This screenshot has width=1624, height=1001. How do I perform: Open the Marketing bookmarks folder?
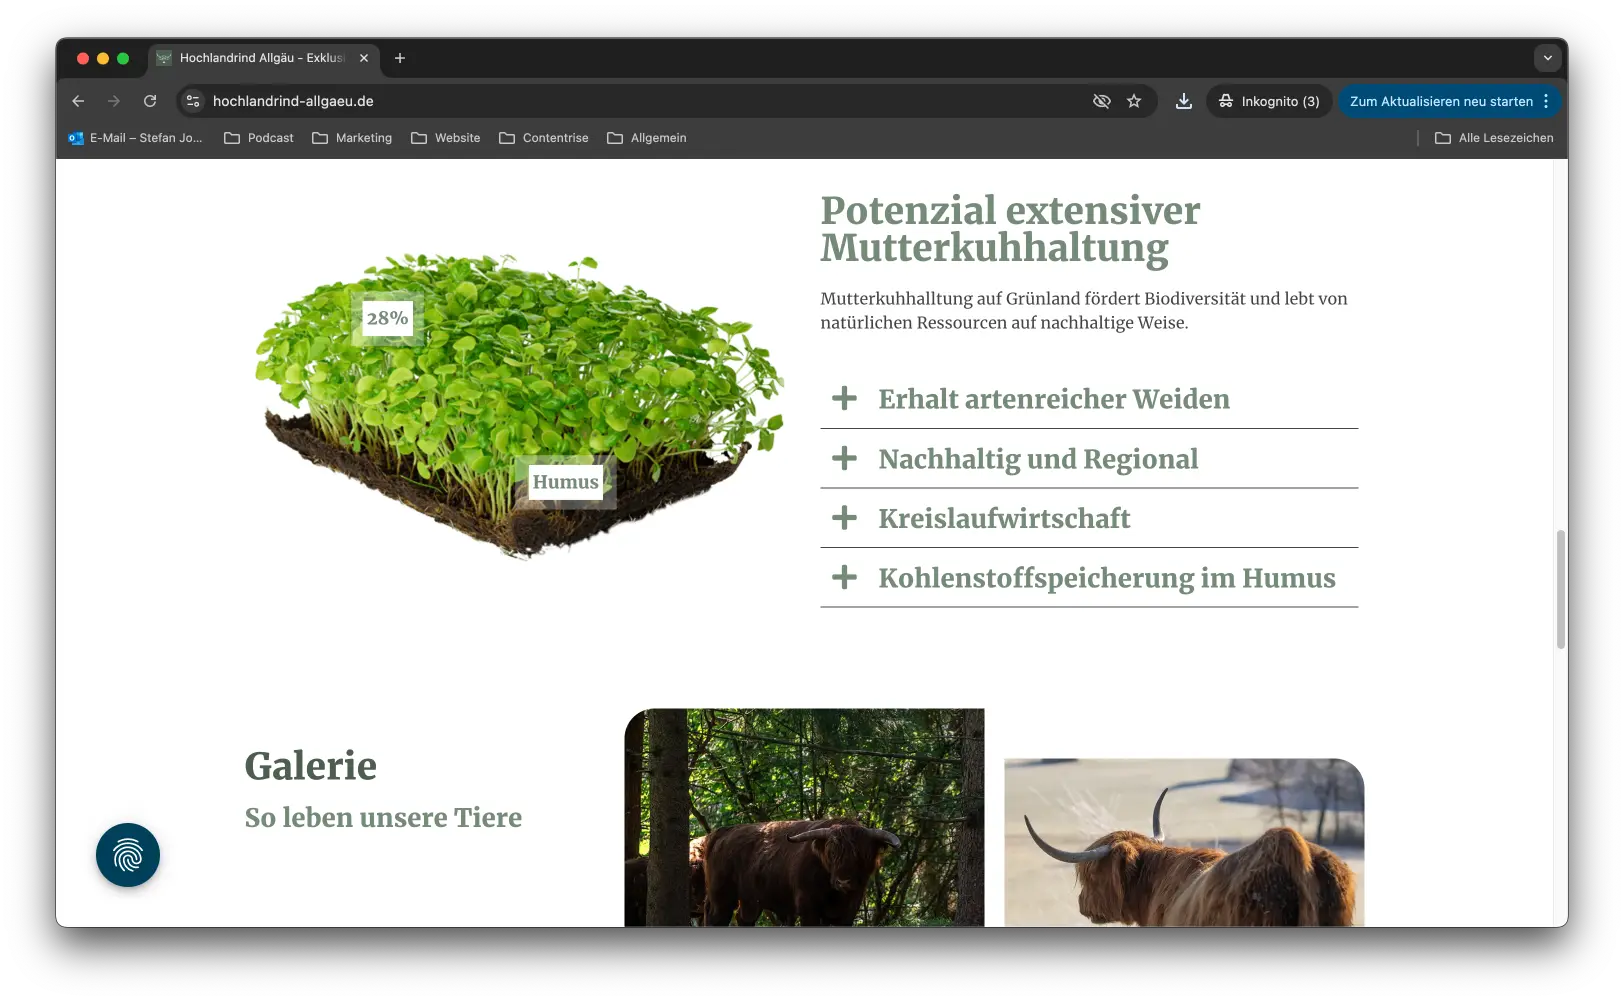[x=352, y=138]
